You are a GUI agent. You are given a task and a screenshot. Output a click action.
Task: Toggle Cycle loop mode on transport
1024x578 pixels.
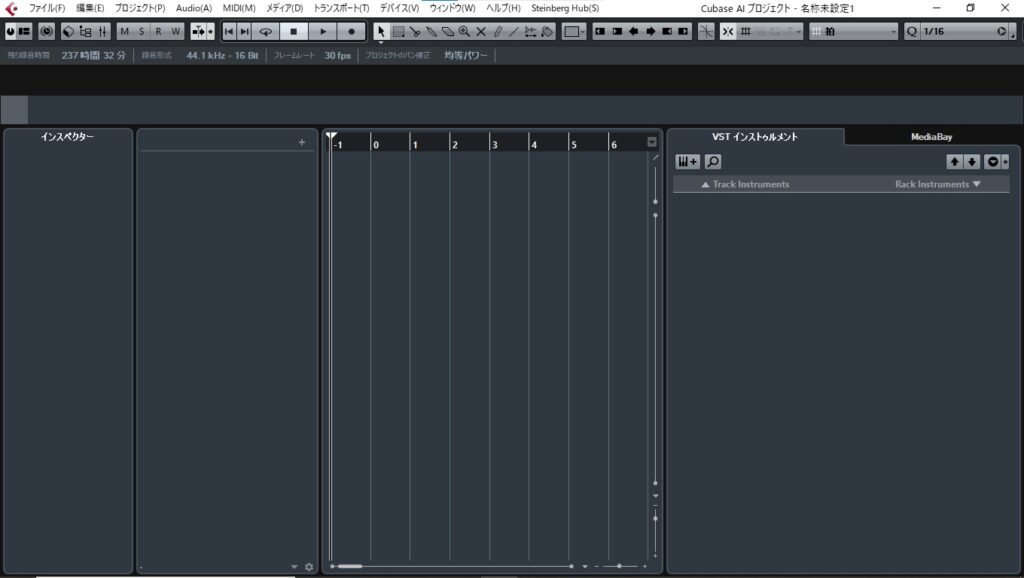click(x=265, y=31)
